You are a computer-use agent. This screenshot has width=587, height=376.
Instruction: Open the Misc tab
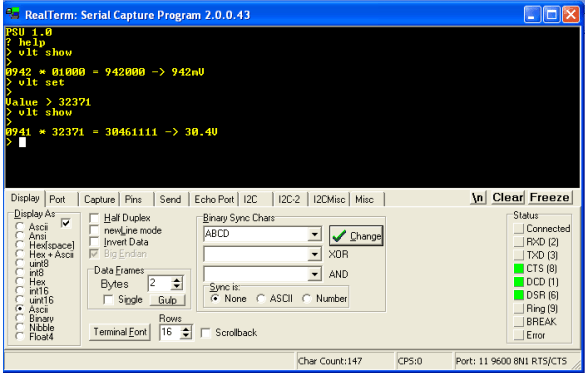[x=364, y=199]
